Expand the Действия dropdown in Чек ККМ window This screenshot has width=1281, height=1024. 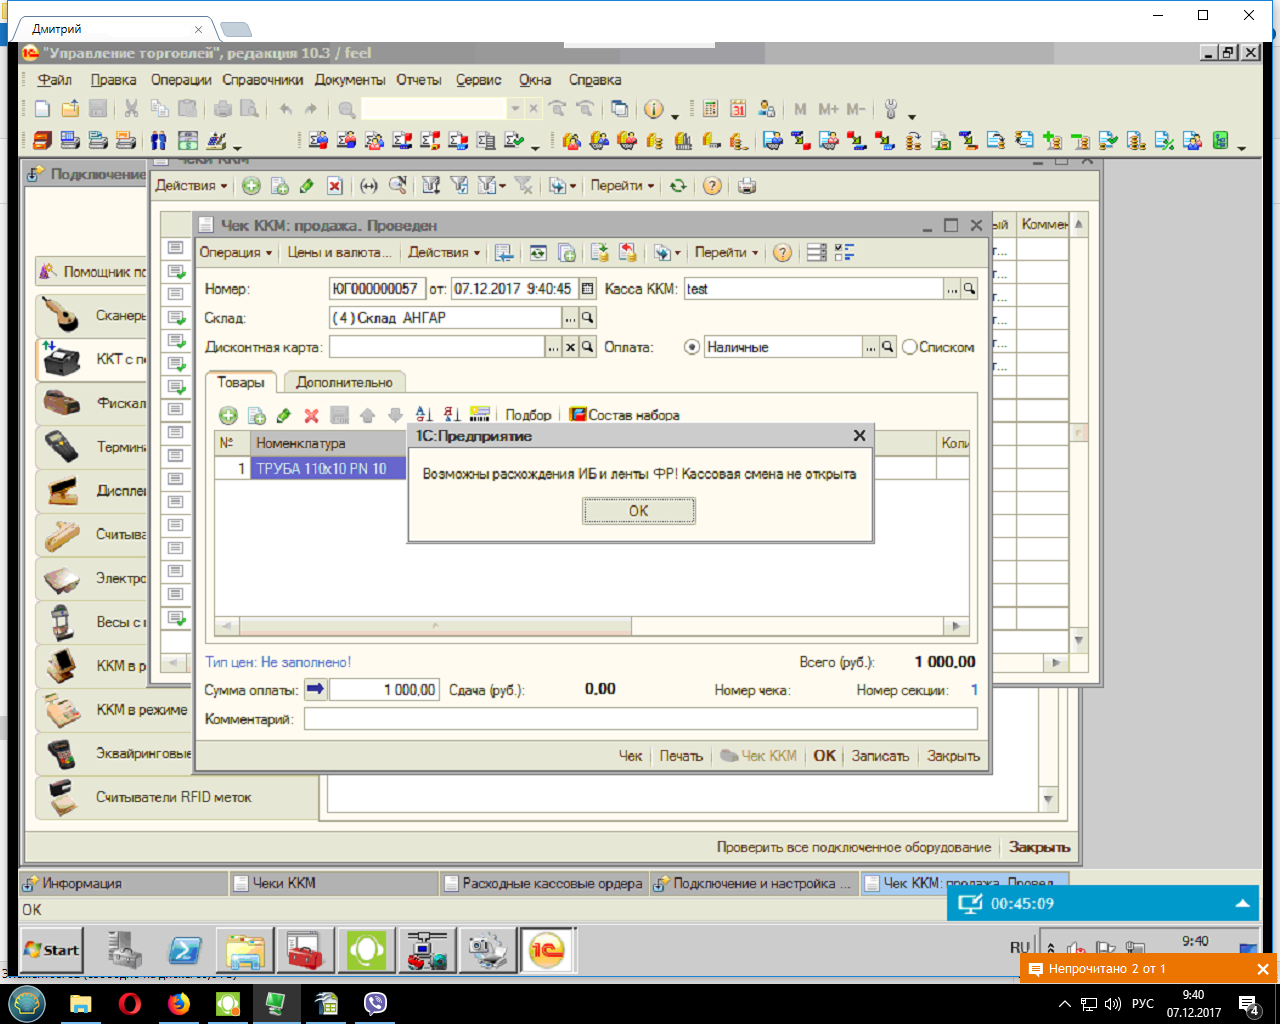pos(444,253)
